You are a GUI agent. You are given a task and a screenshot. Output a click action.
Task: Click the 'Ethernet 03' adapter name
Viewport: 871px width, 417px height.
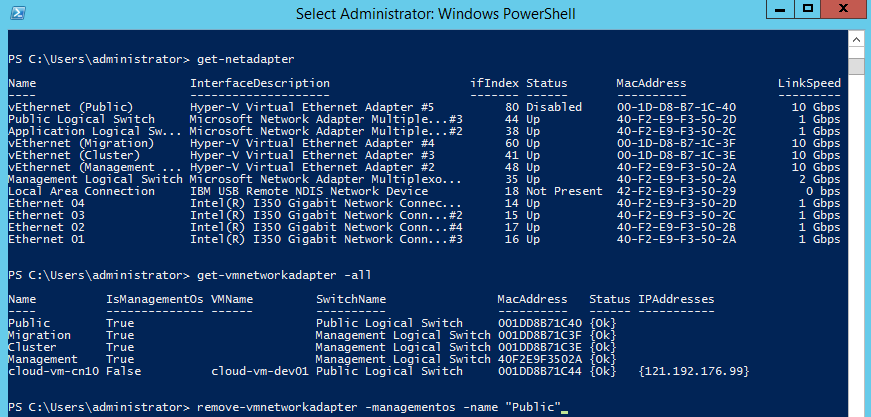tap(46, 215)
